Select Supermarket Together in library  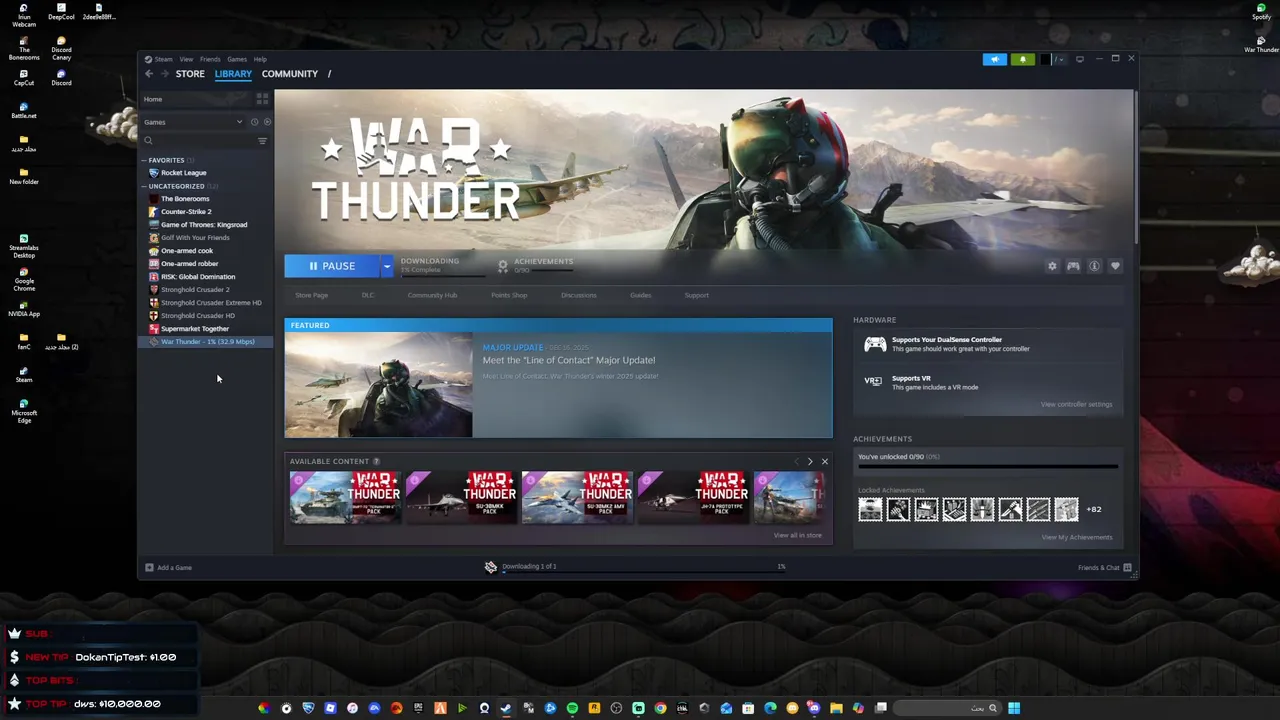point(195,329)
